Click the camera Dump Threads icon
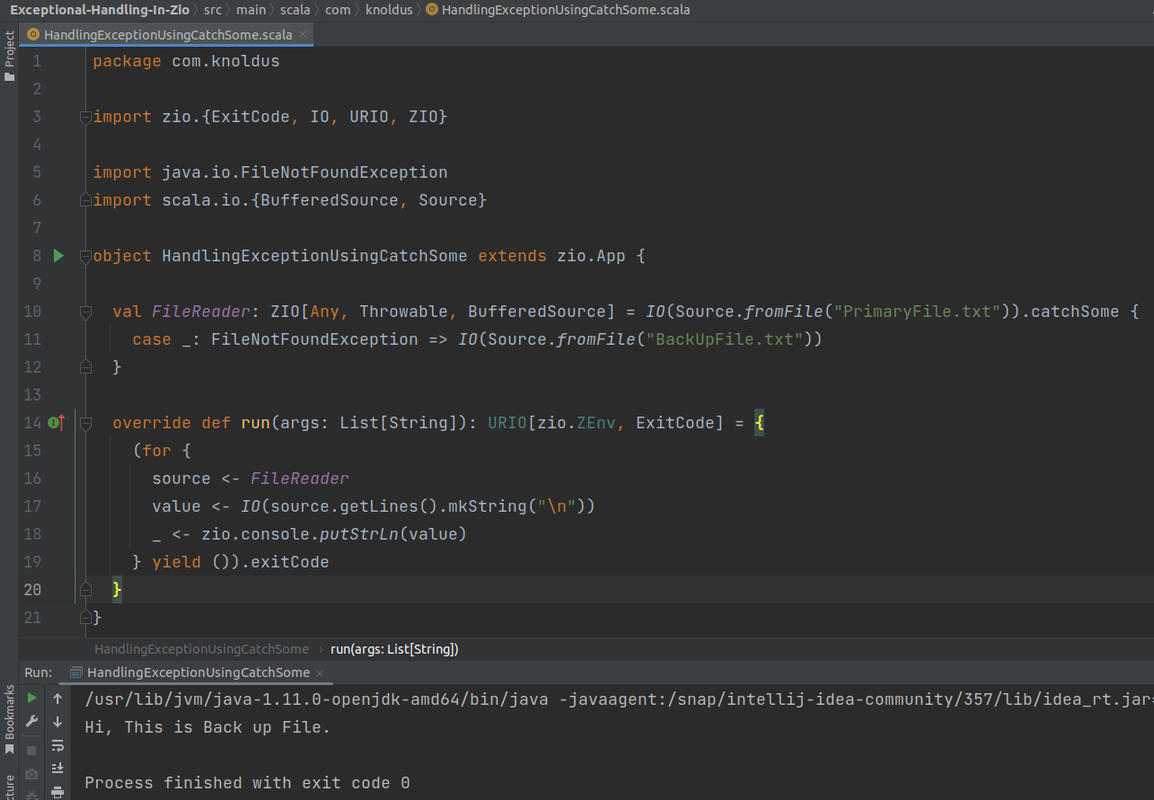1154x800 pixels. [32, 774]
